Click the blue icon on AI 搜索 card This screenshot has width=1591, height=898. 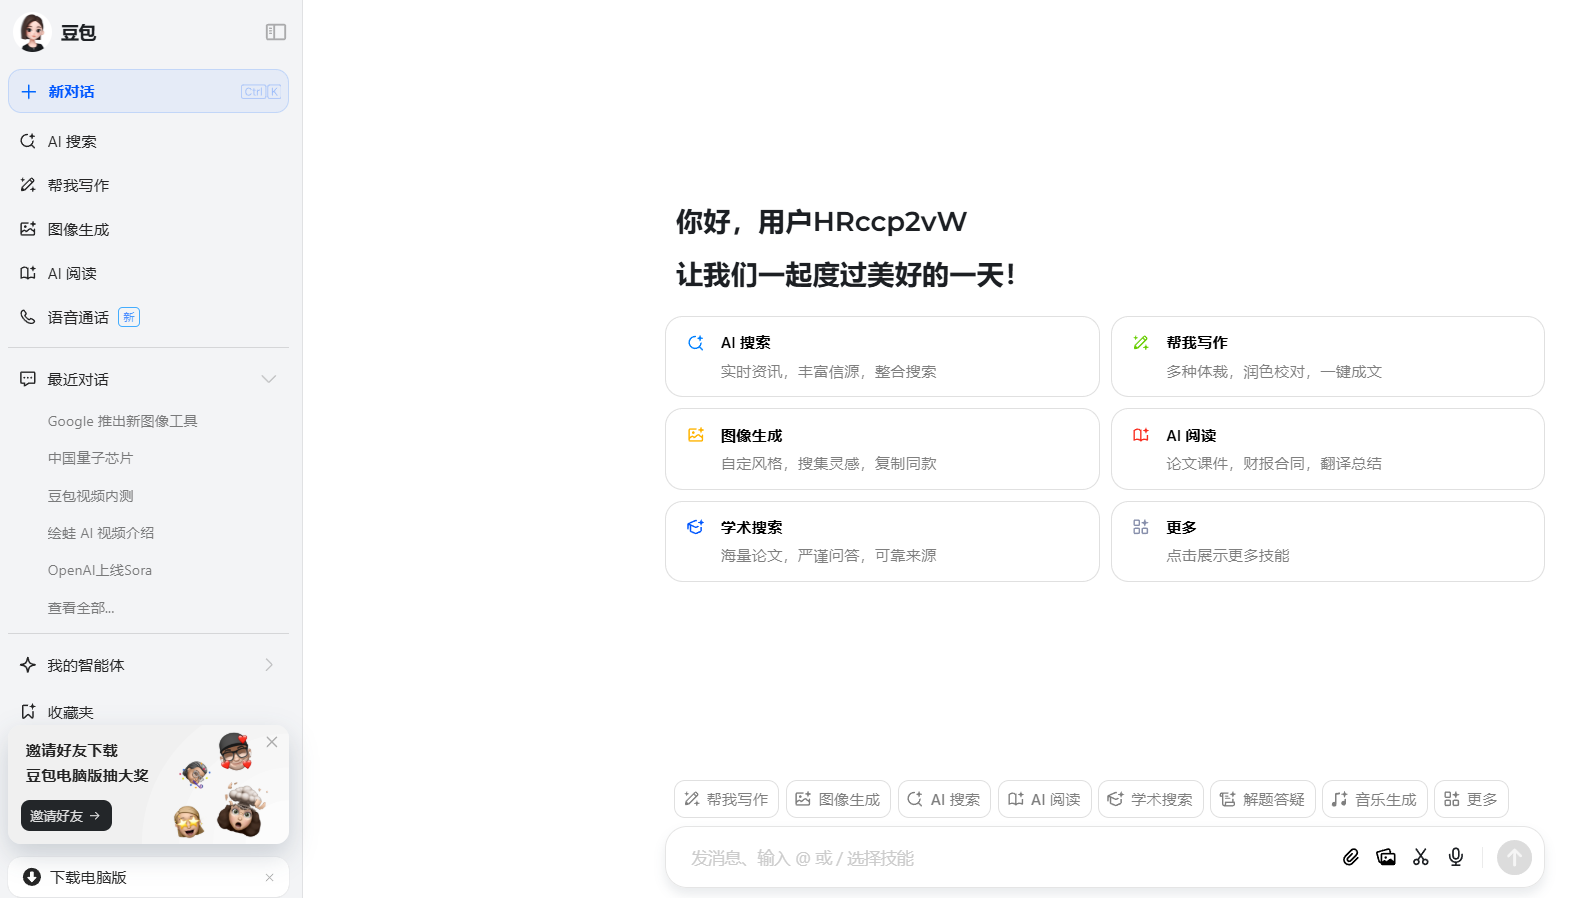695,343
